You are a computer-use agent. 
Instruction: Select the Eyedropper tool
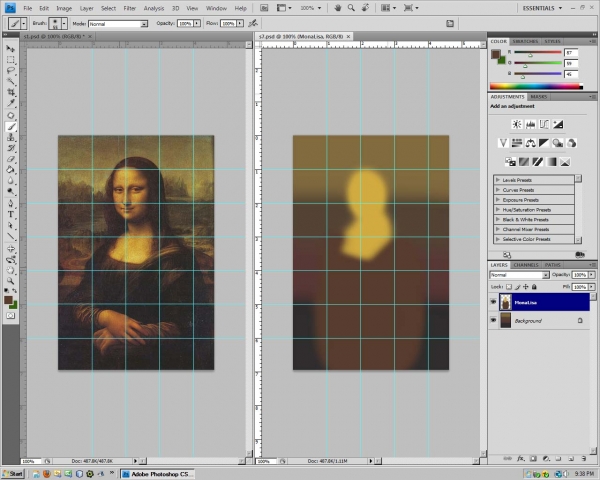[x=10, y=103]
